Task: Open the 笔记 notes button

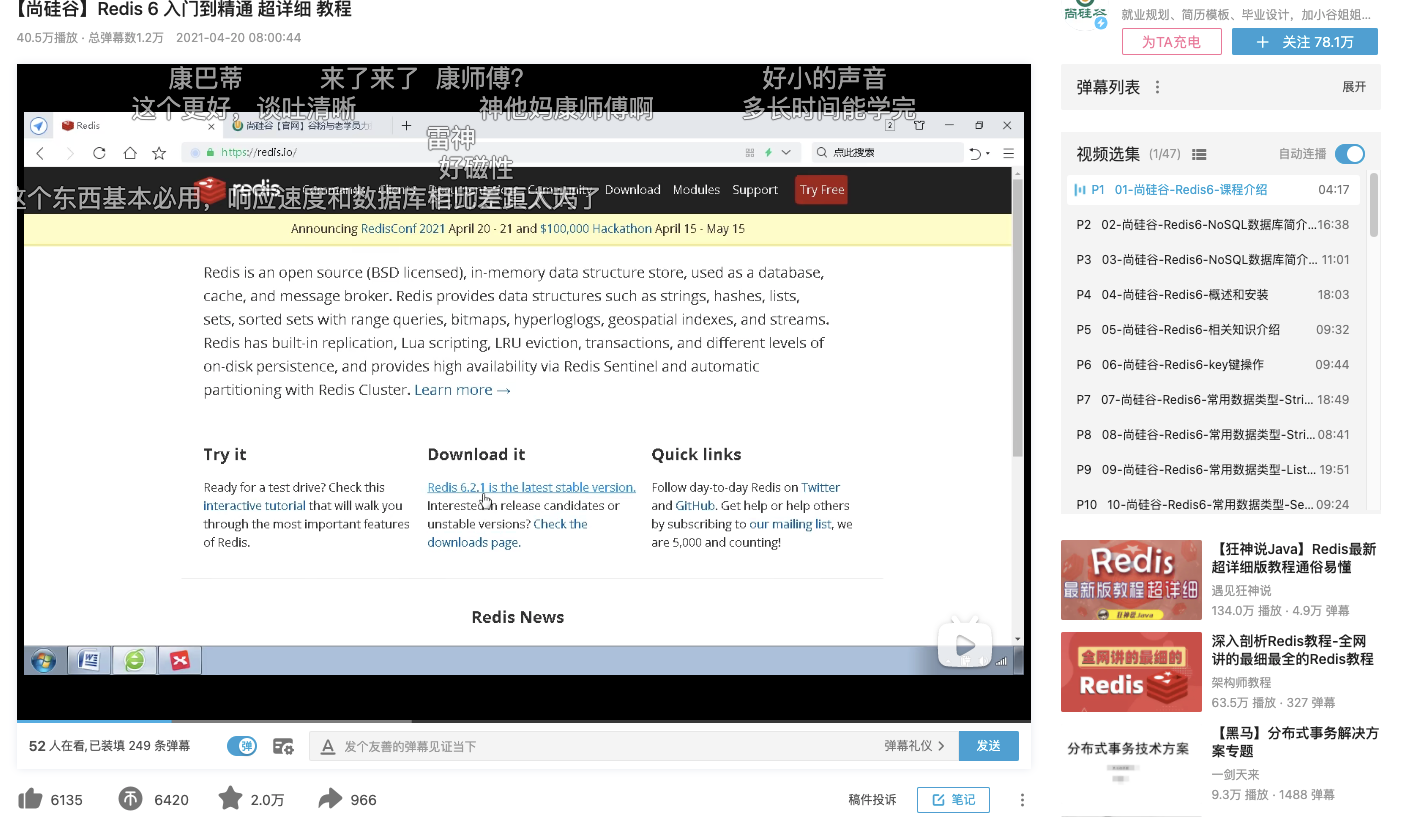Action: coord(953,800)
